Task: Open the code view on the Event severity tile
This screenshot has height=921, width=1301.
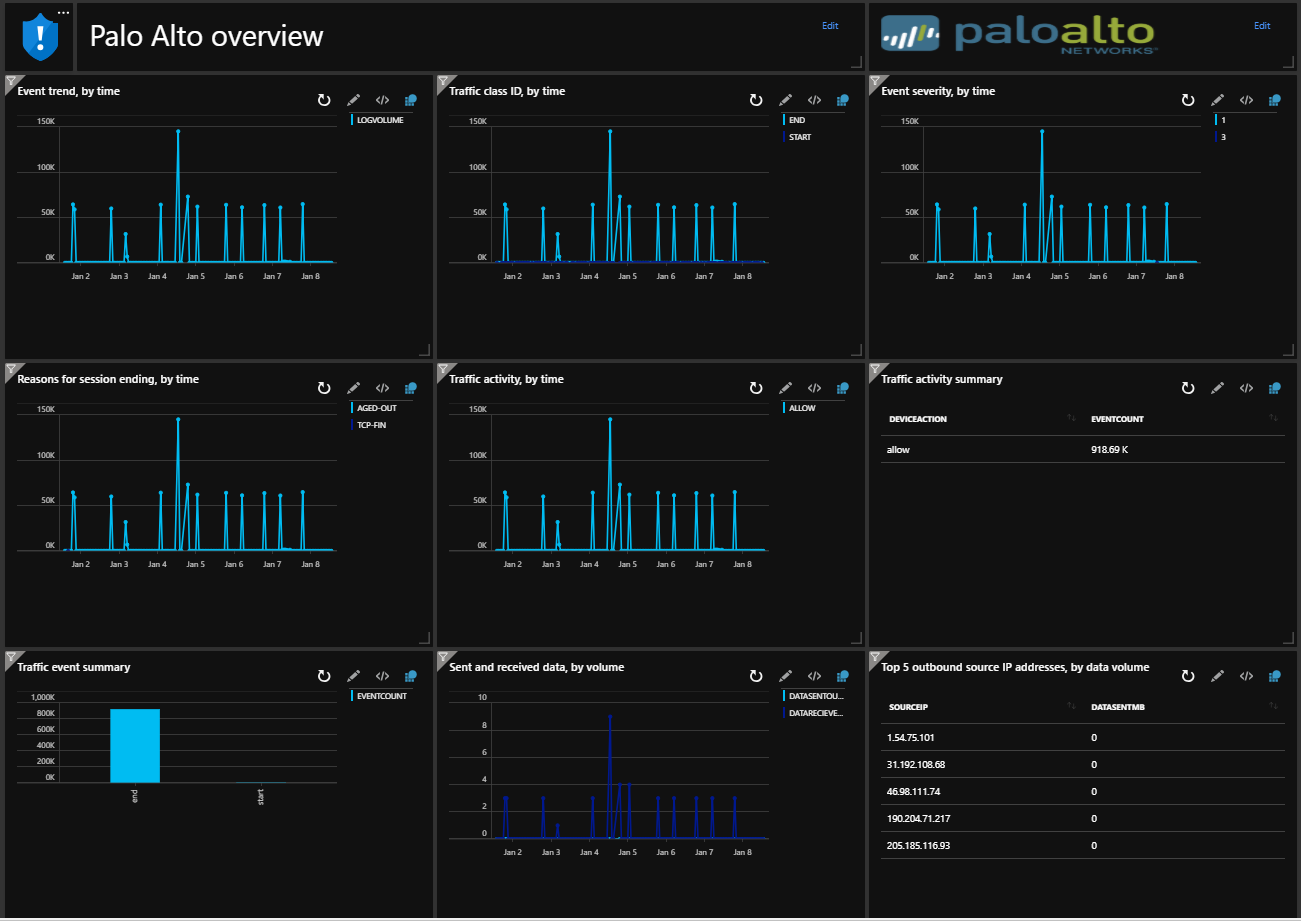Action: click(x=1246, y=100)
